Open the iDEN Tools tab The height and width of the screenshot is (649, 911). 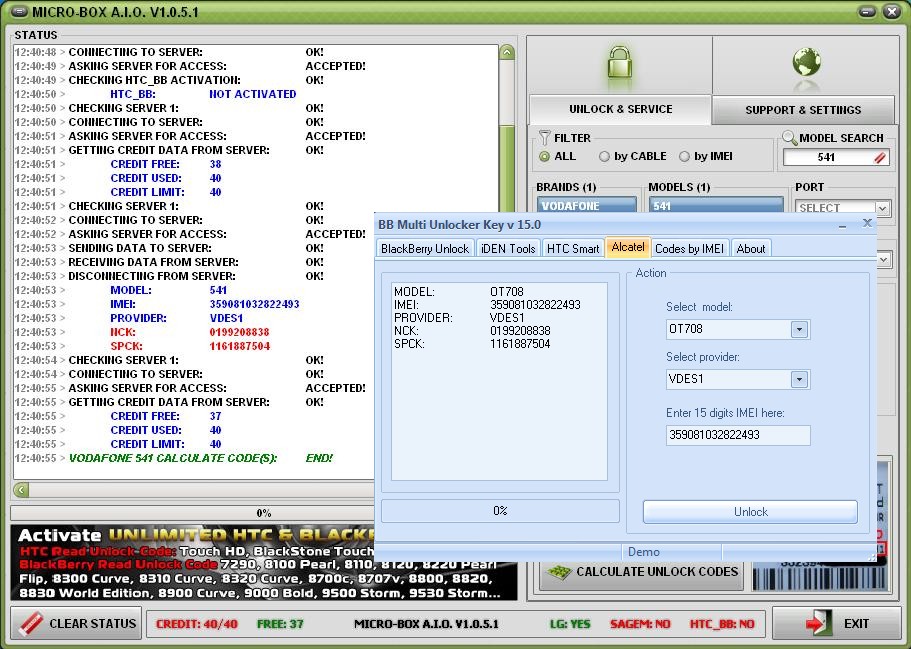[x=508, y=249]
